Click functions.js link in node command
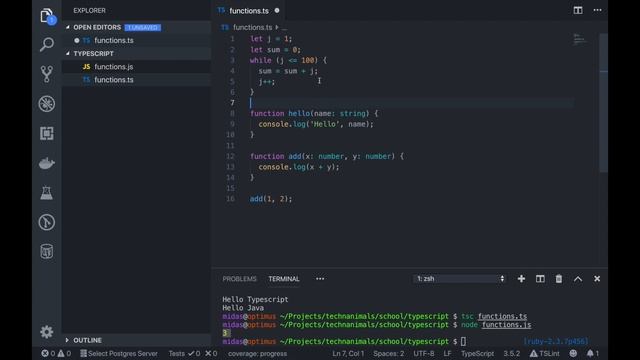This screenshot has height=360, width=640. pos(506,325)
